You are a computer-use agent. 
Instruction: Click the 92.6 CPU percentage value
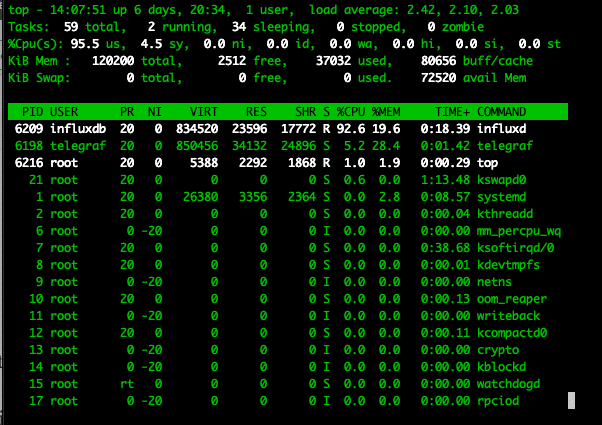[x=351, y=129]
